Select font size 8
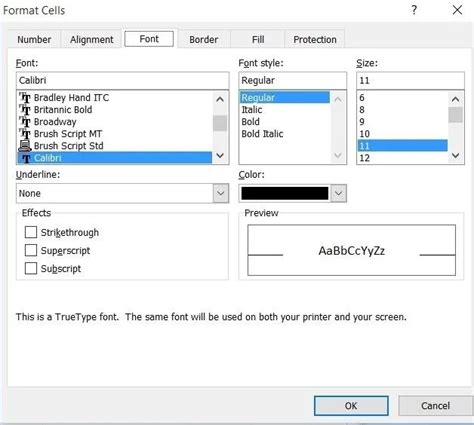The image size is (474, 425). [x=362, y=110]
